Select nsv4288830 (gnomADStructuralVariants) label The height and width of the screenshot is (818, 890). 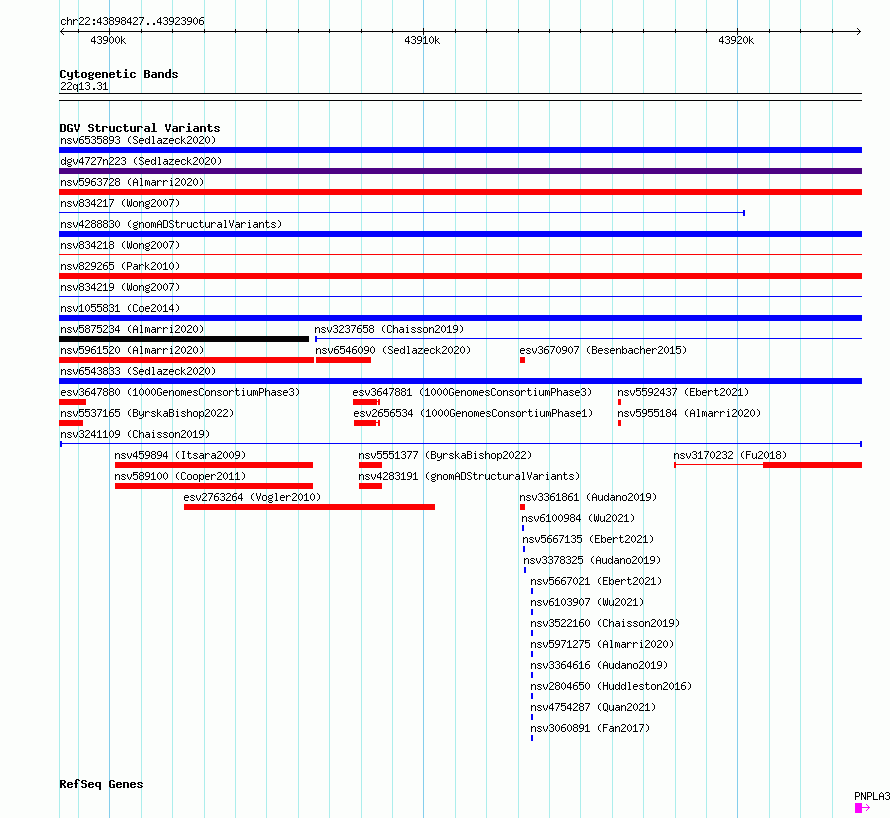tap(171, 224)
